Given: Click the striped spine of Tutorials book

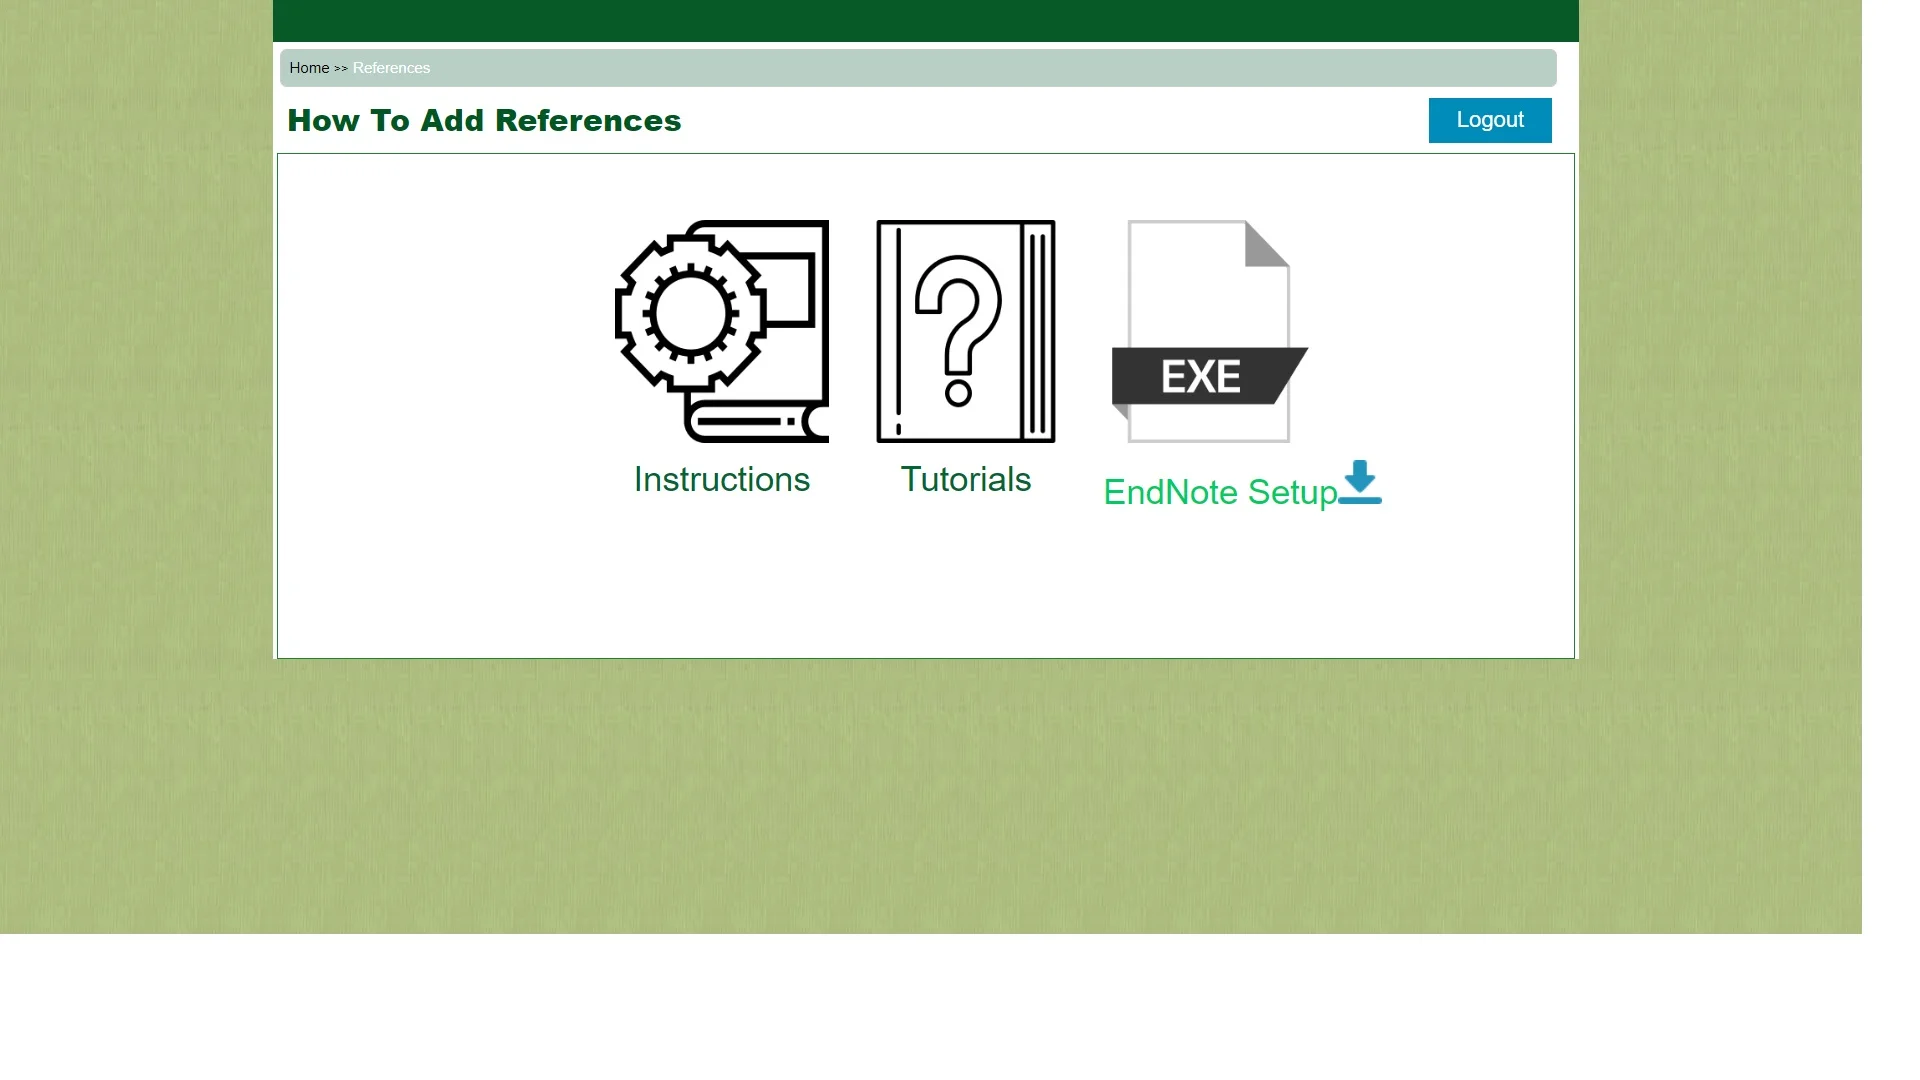Looking at the screenshot, I should (x=1038, y=331).
